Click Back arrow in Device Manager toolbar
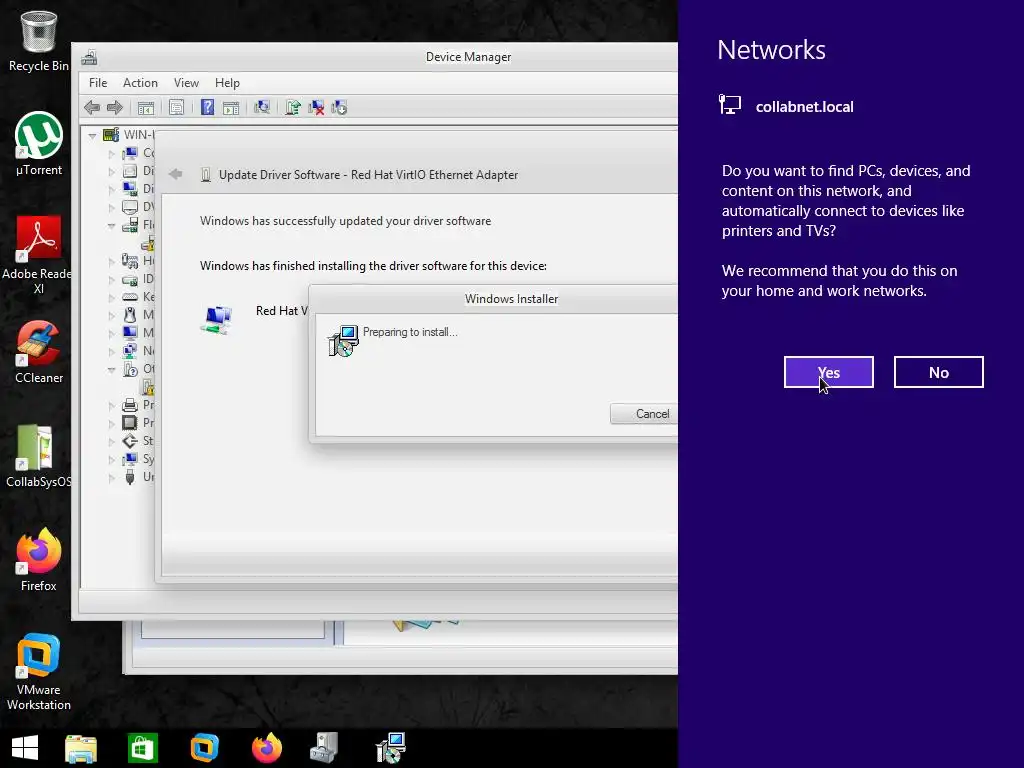 pos(92,108)
